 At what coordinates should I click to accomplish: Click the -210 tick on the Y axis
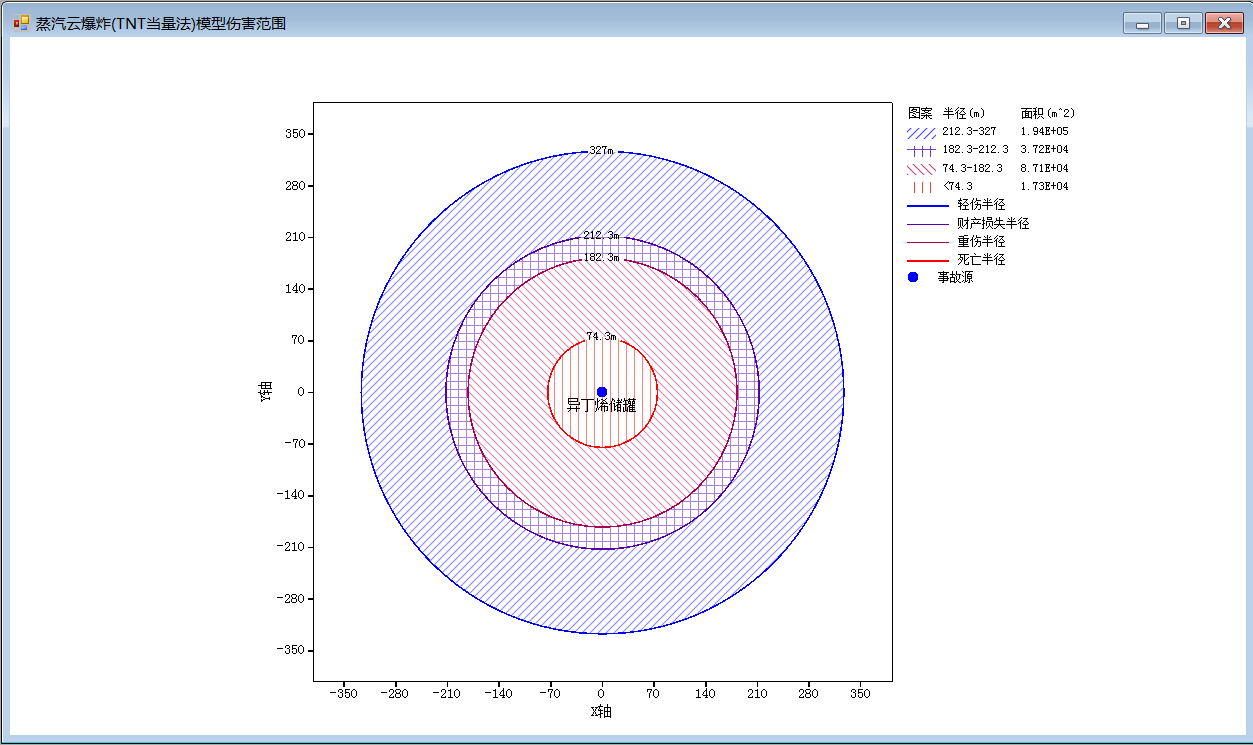click(x=293, y=547)
